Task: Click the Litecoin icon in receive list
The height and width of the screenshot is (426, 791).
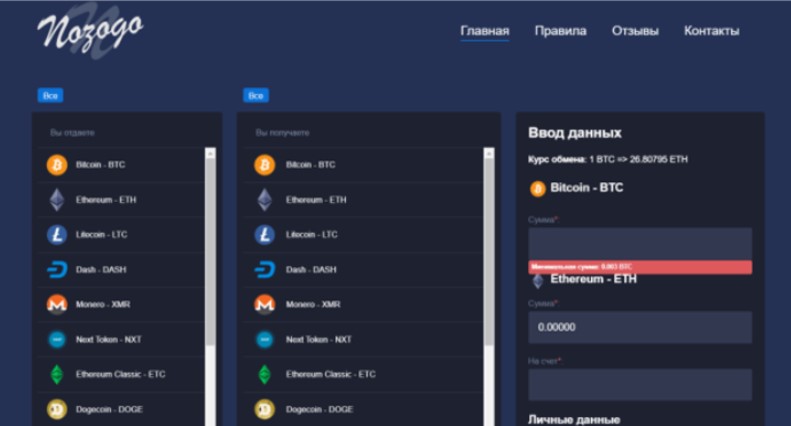Action: pyautogui.click(x=264, y=235)
